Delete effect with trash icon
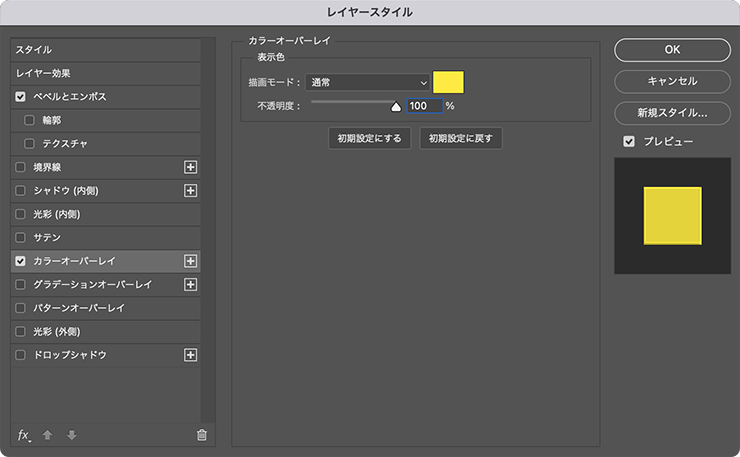740x457 pixels. tap(202, 435)
